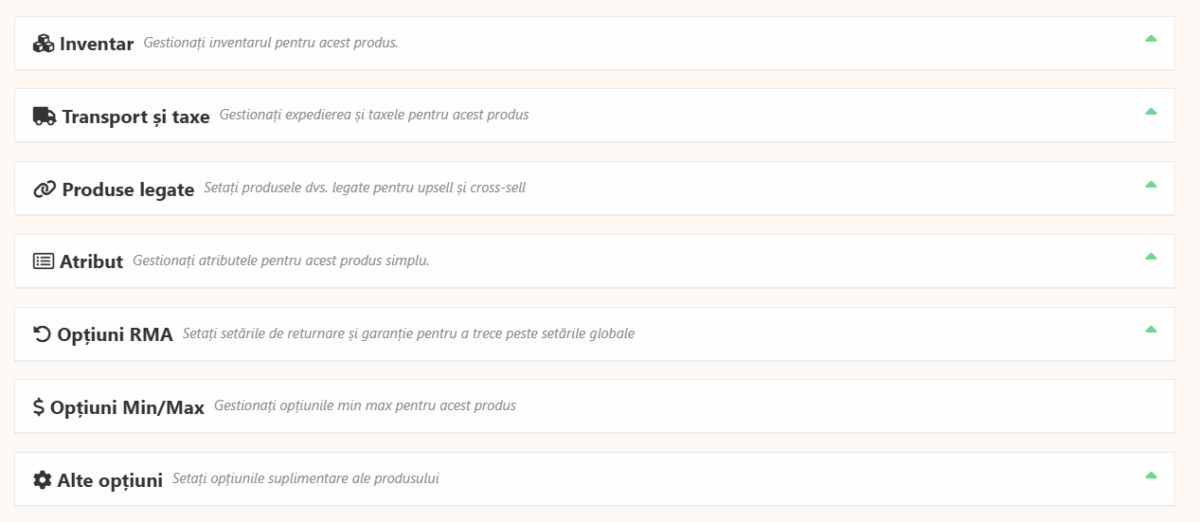Collapse the Atribut section using its arrow
The width and height of the screenshot is (1200, 522).
click(x=1151, y=256)
